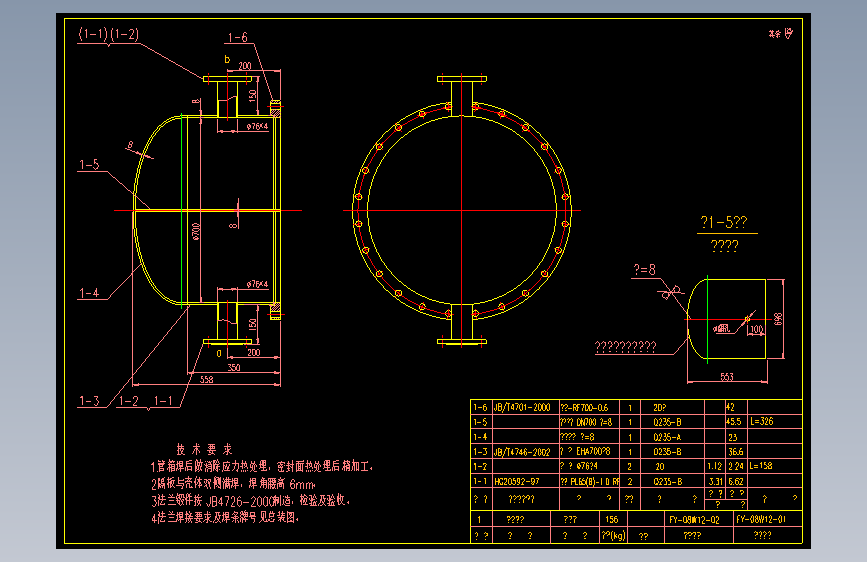Select note 4, the last technical requirement line
The height and width of the screenshot is (562, 867).
tap(225, 518)
